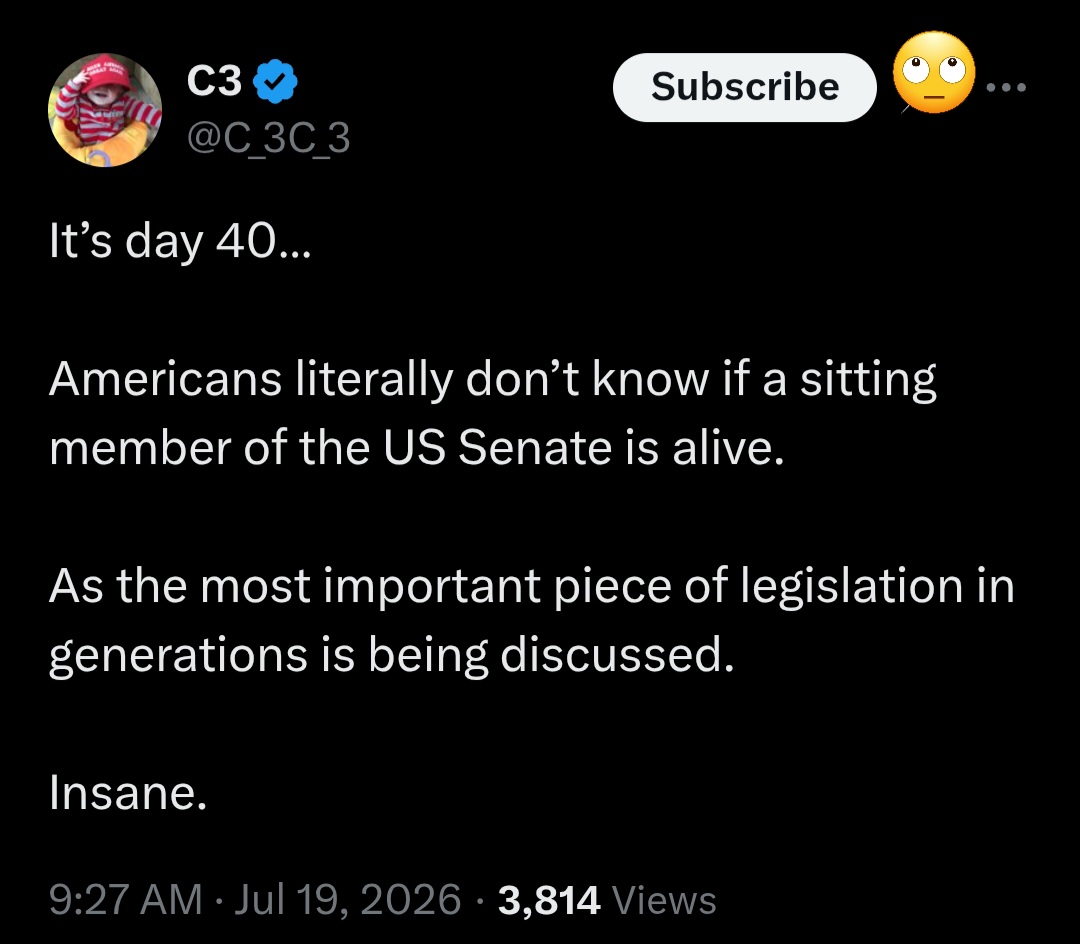1080x944 pixels.
Task: Subscribe to the C3 account
Action: 745,87
